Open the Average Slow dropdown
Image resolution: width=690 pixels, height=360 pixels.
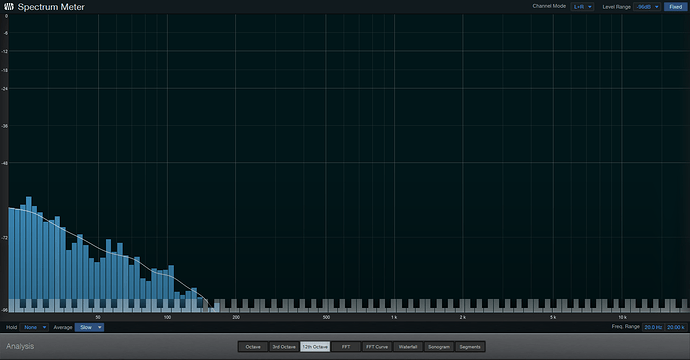tap(89, 327)
